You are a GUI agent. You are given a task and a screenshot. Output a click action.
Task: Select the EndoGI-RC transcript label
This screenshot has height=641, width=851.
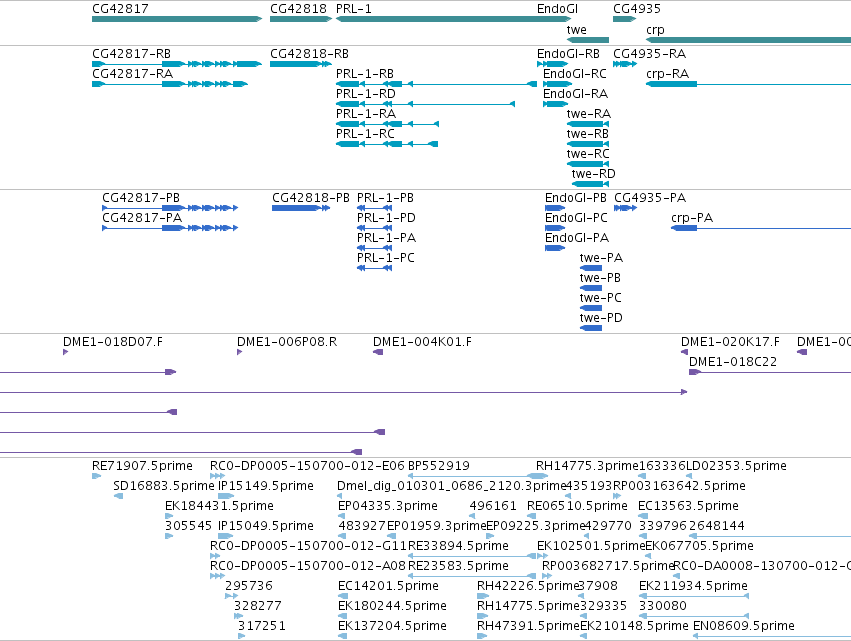[x=575, y=74]
